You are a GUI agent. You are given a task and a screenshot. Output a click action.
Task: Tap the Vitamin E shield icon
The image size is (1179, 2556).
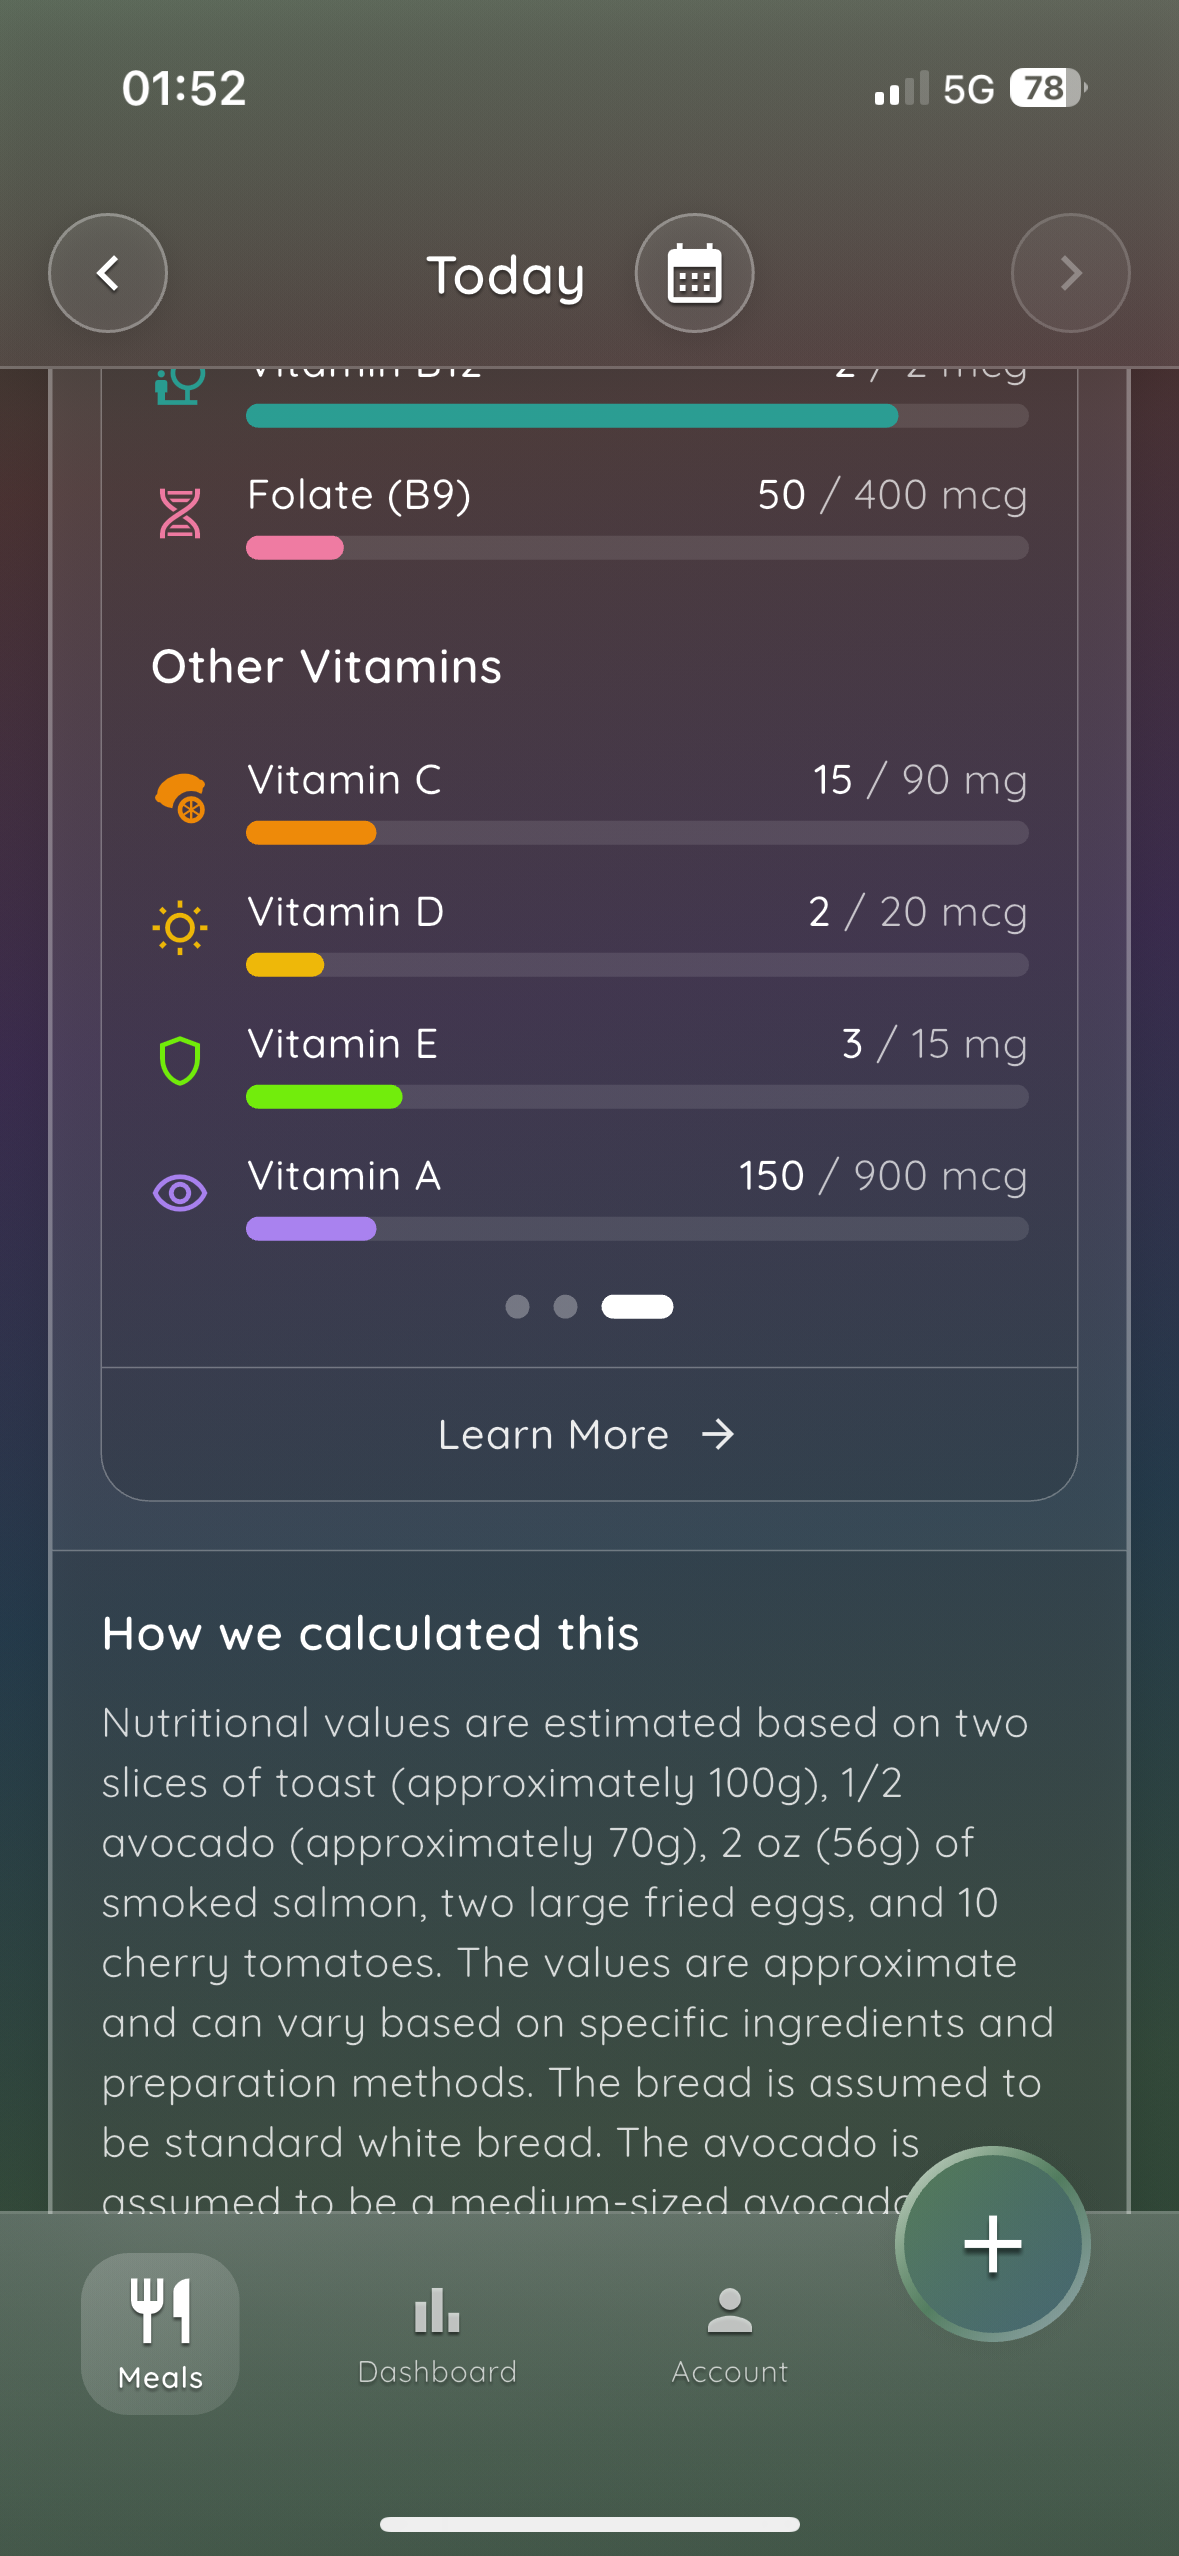[x=180, y=1061]
